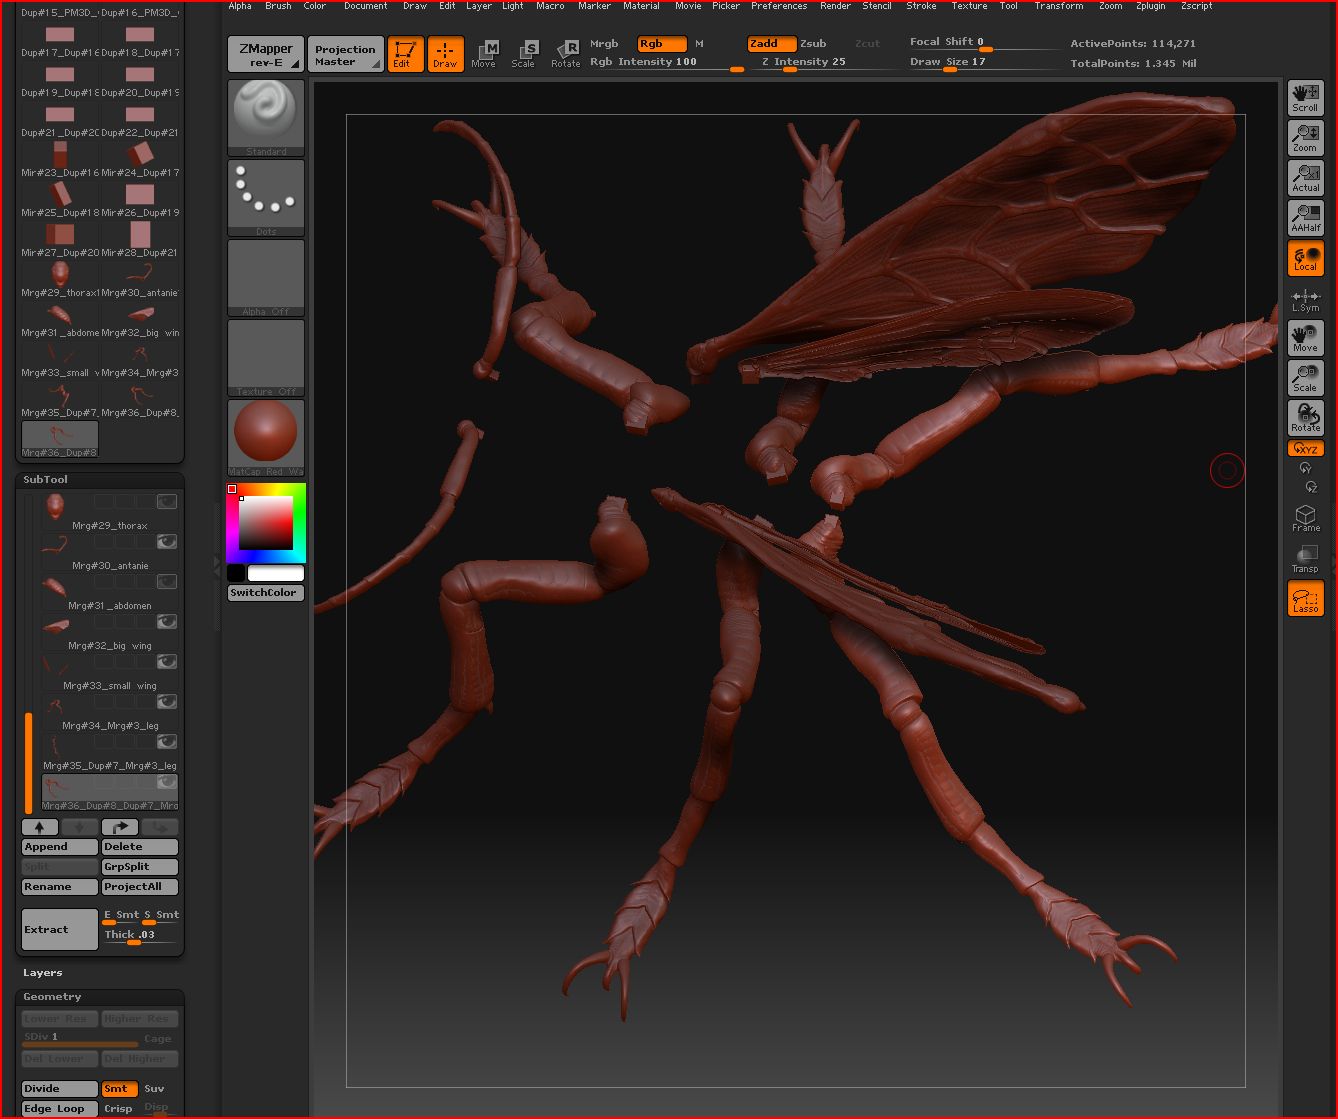Expand the Layers panel

[43, 973]
